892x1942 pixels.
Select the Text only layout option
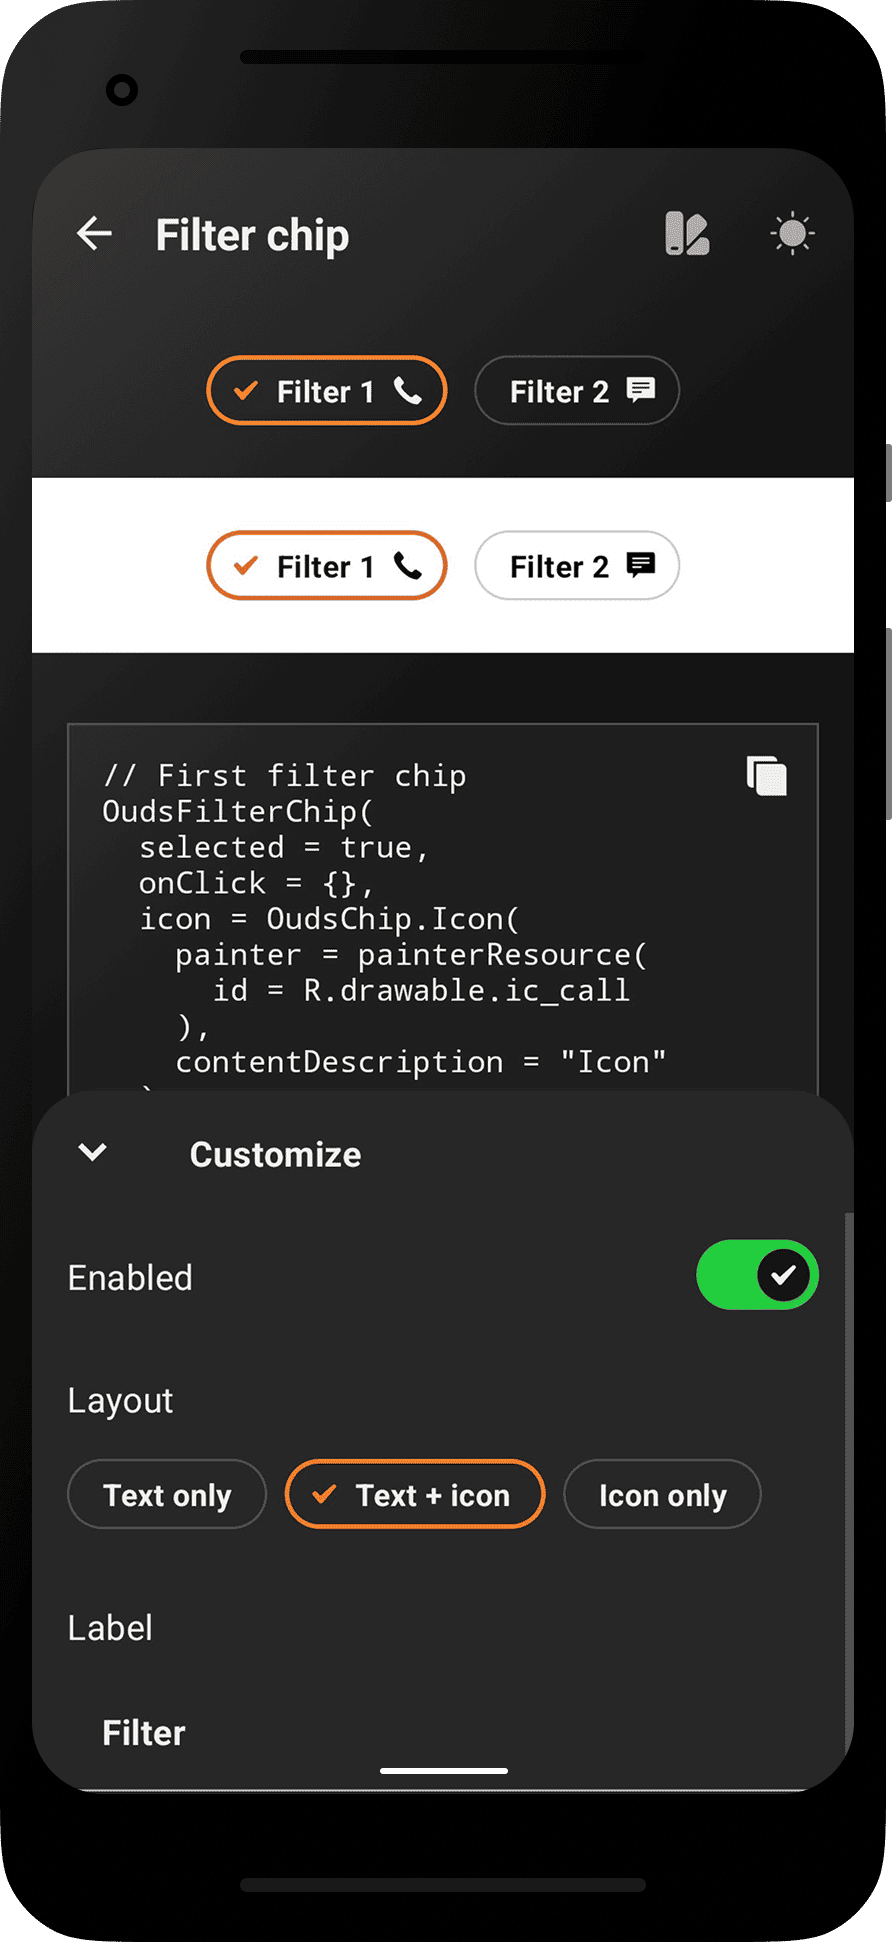click(x=166, y=1494)
